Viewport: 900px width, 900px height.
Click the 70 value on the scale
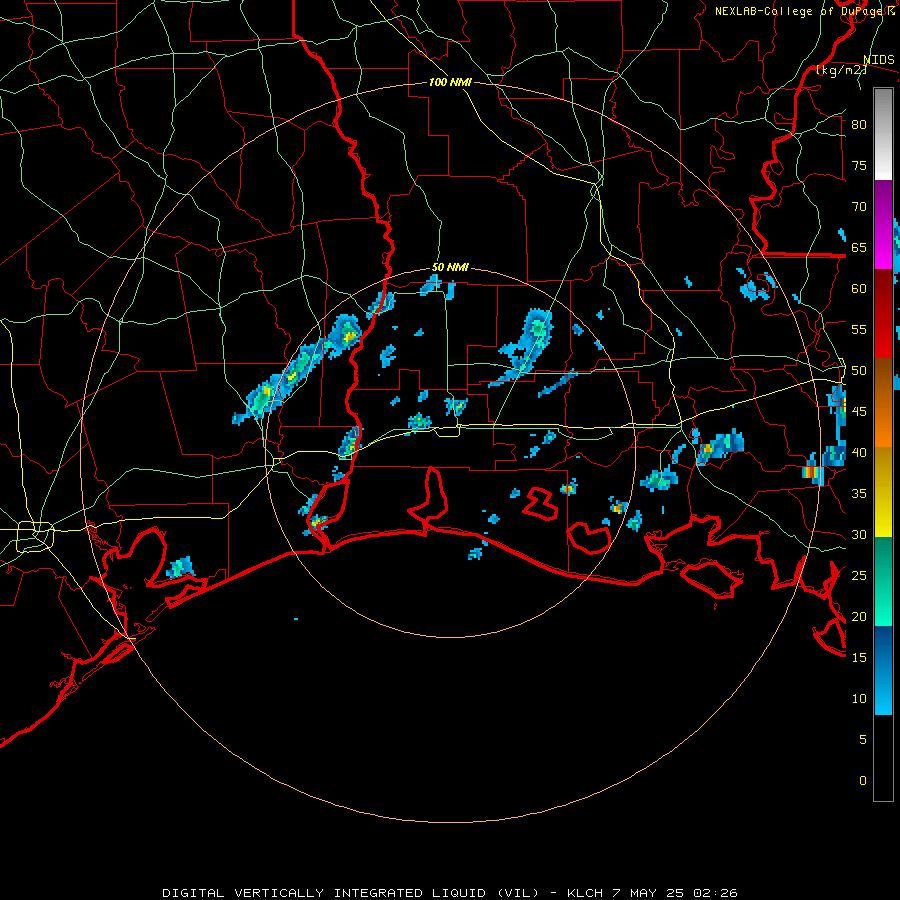coord(859,207)
